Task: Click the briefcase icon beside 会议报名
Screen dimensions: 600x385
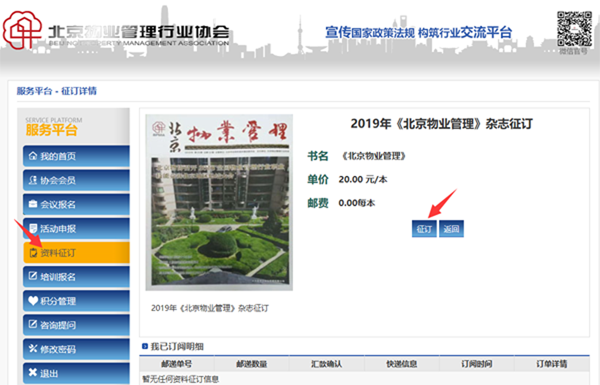Action: click(33, 204)
